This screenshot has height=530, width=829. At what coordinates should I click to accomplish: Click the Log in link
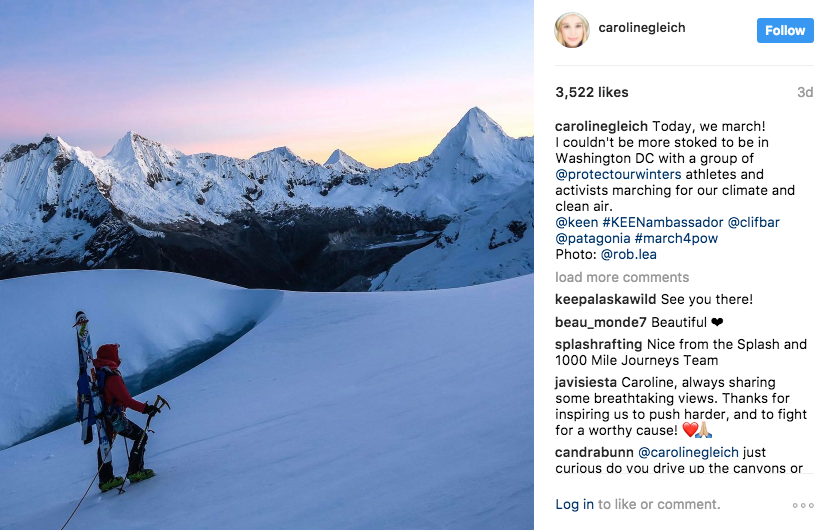[x=574, y=504]
